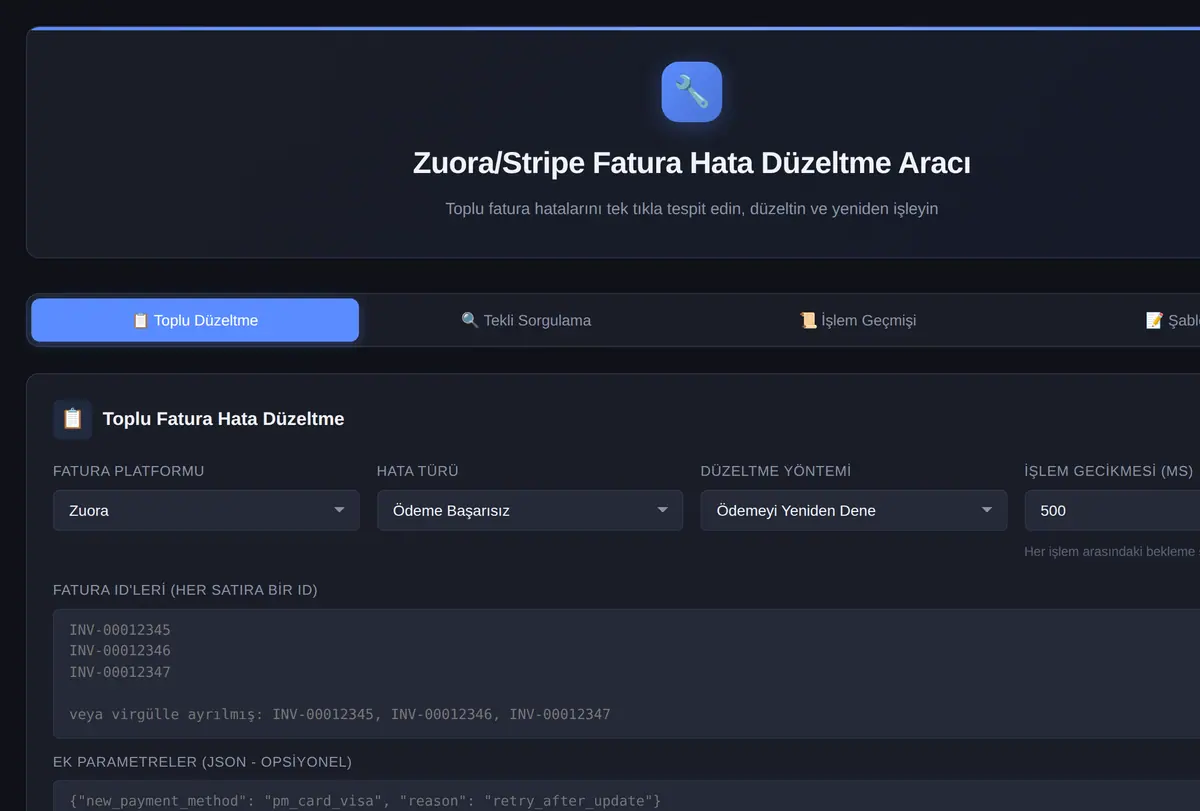Click the 'DÜZELTME YÖNTEMİ' label

776,471
